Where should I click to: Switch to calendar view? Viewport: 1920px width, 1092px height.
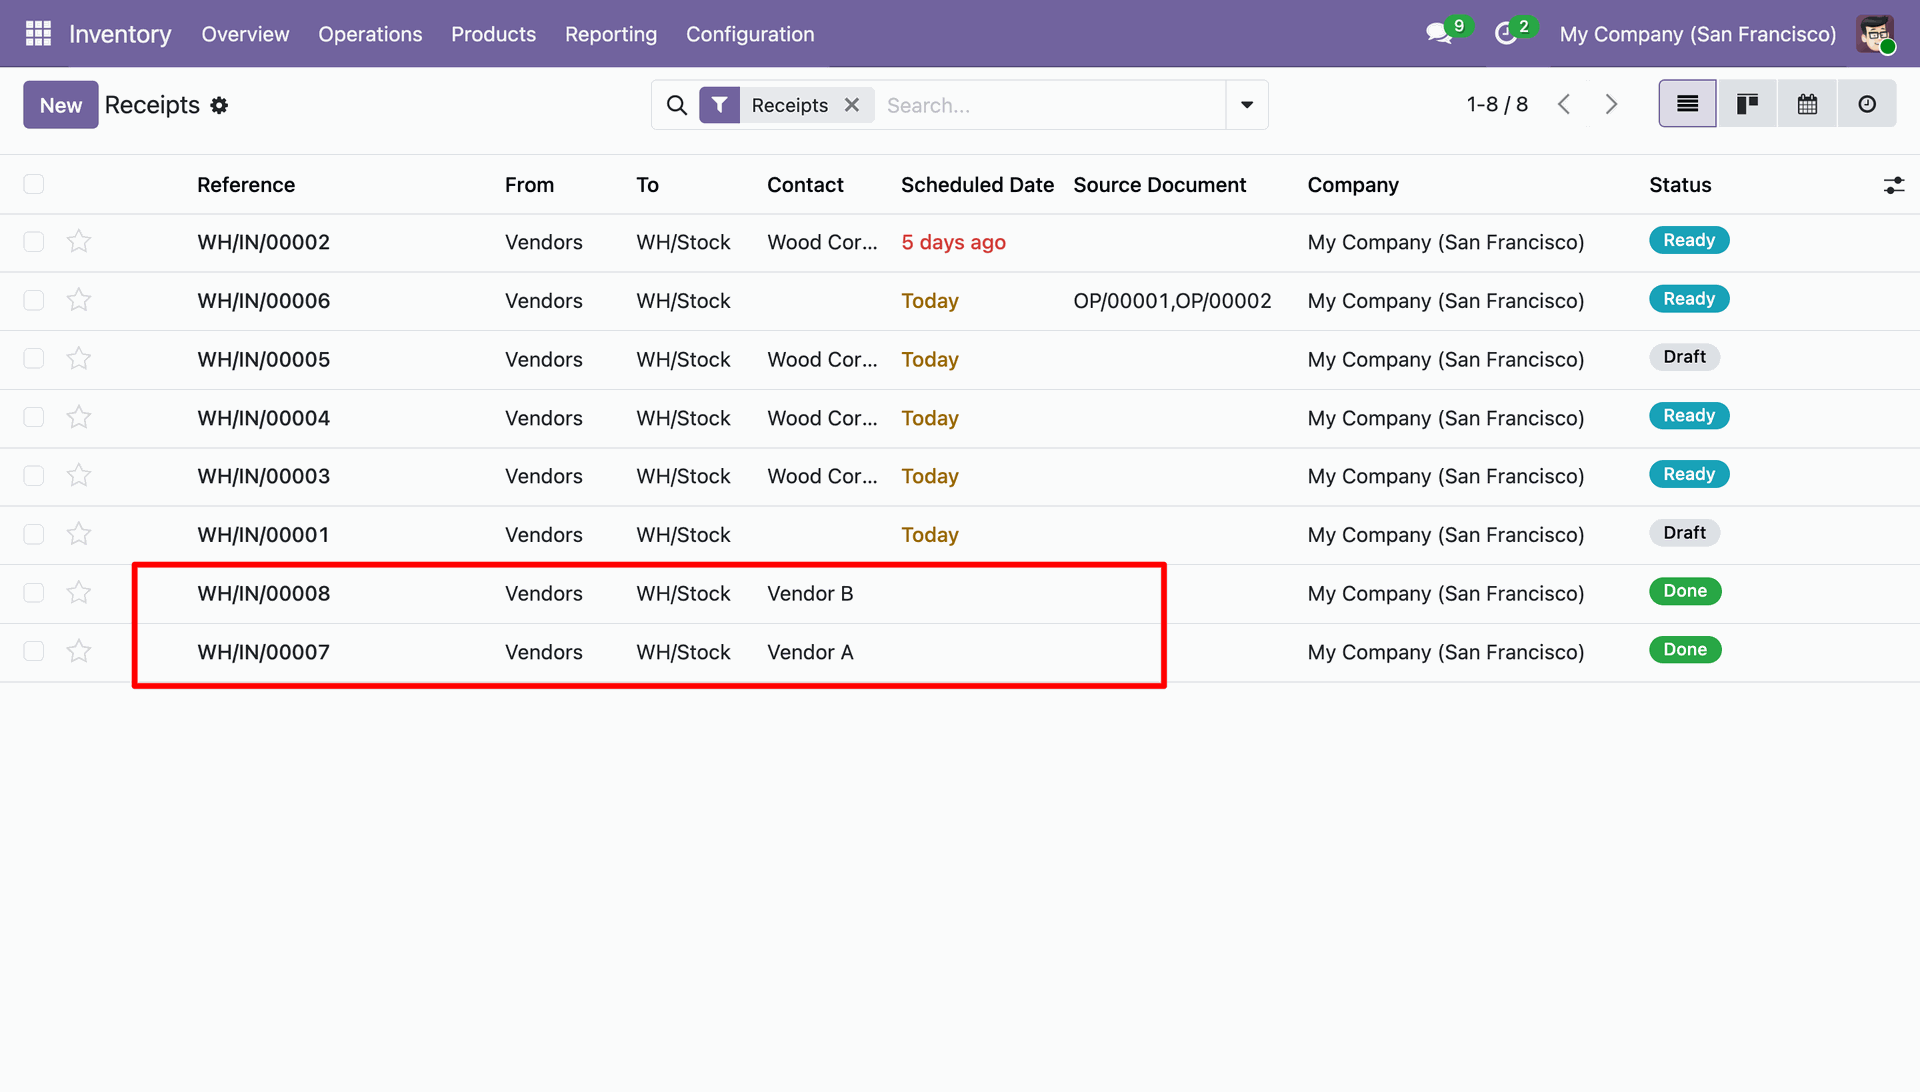point(1807,104)
